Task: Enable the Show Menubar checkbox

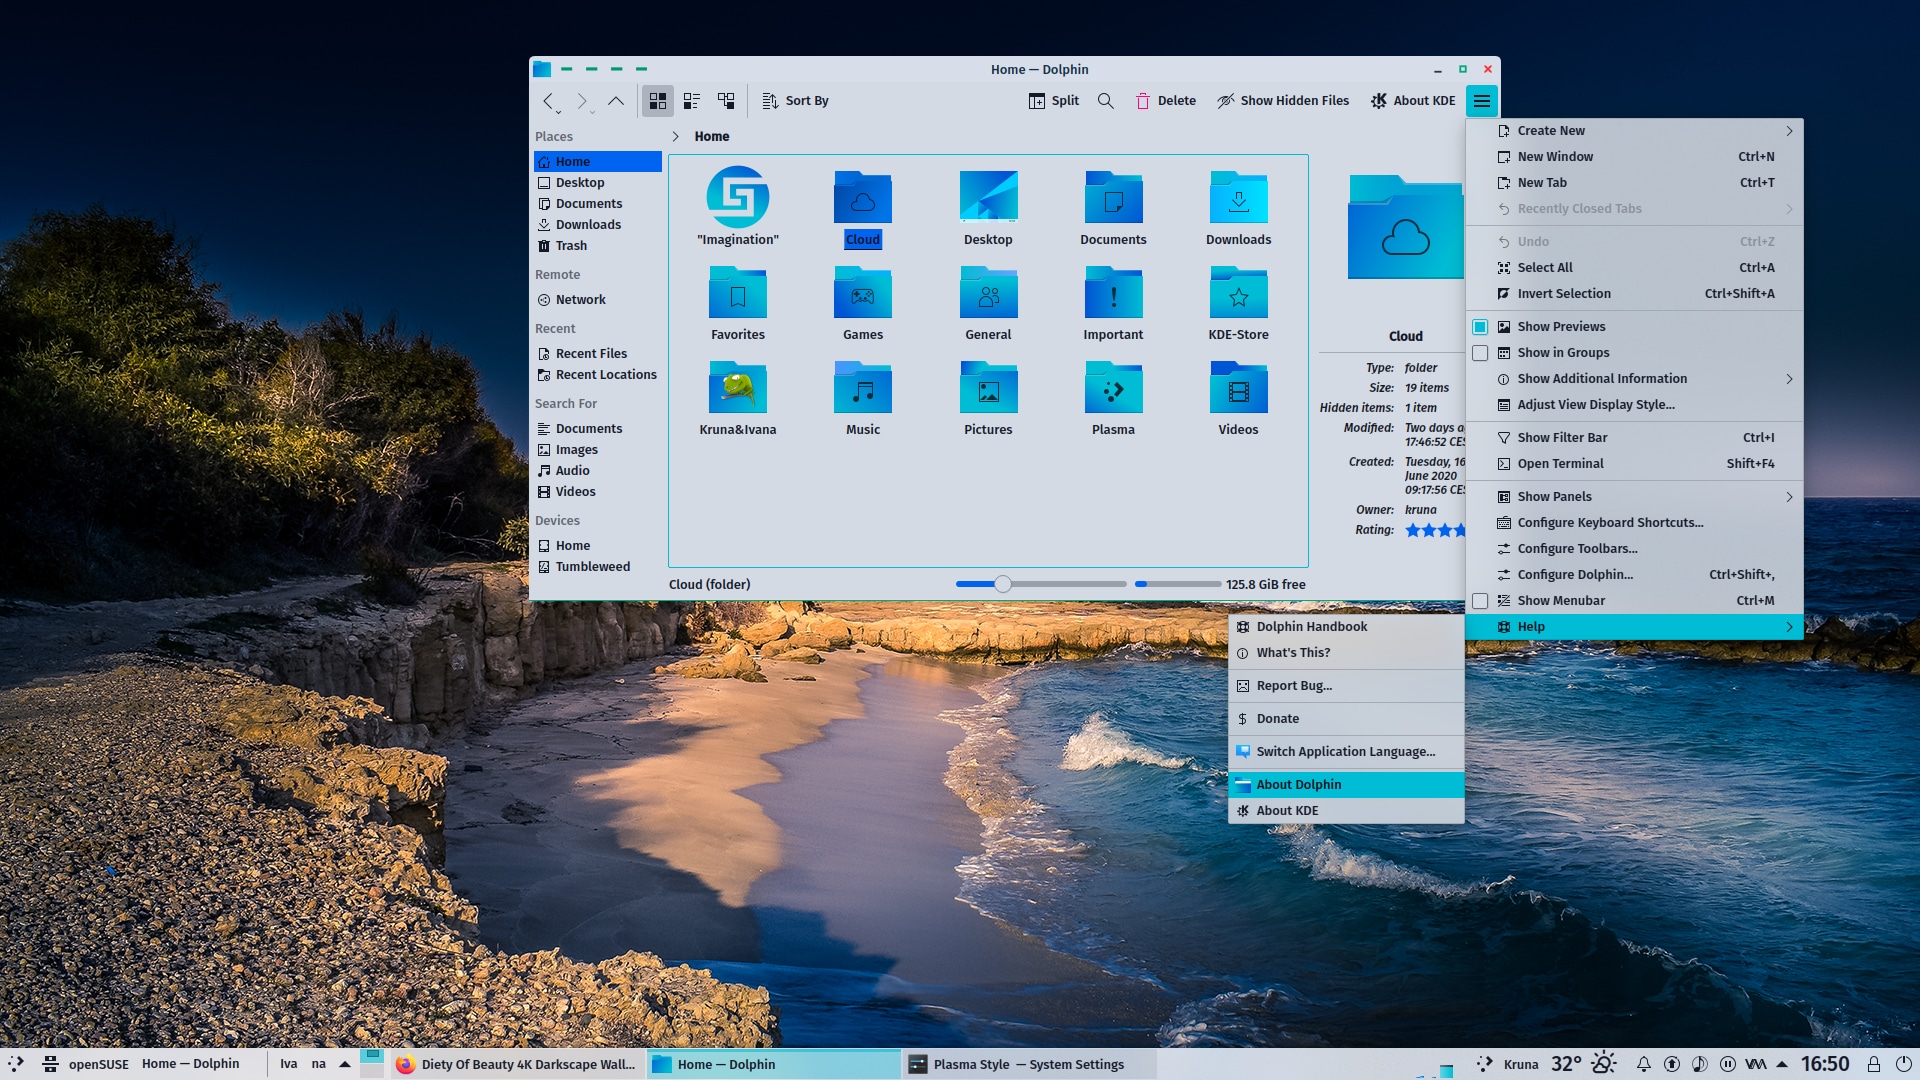Action: 1480,601
